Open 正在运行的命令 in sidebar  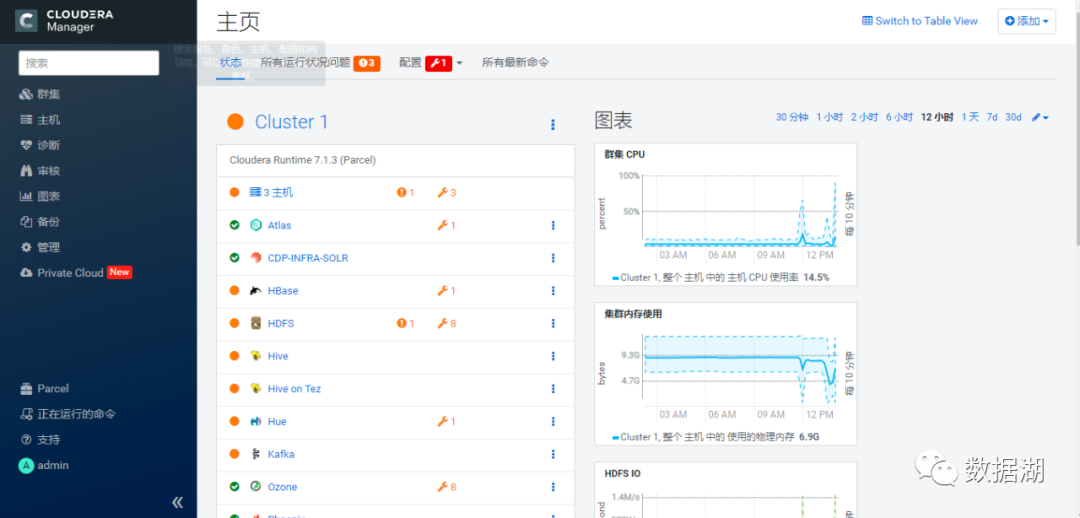(68, 414)
